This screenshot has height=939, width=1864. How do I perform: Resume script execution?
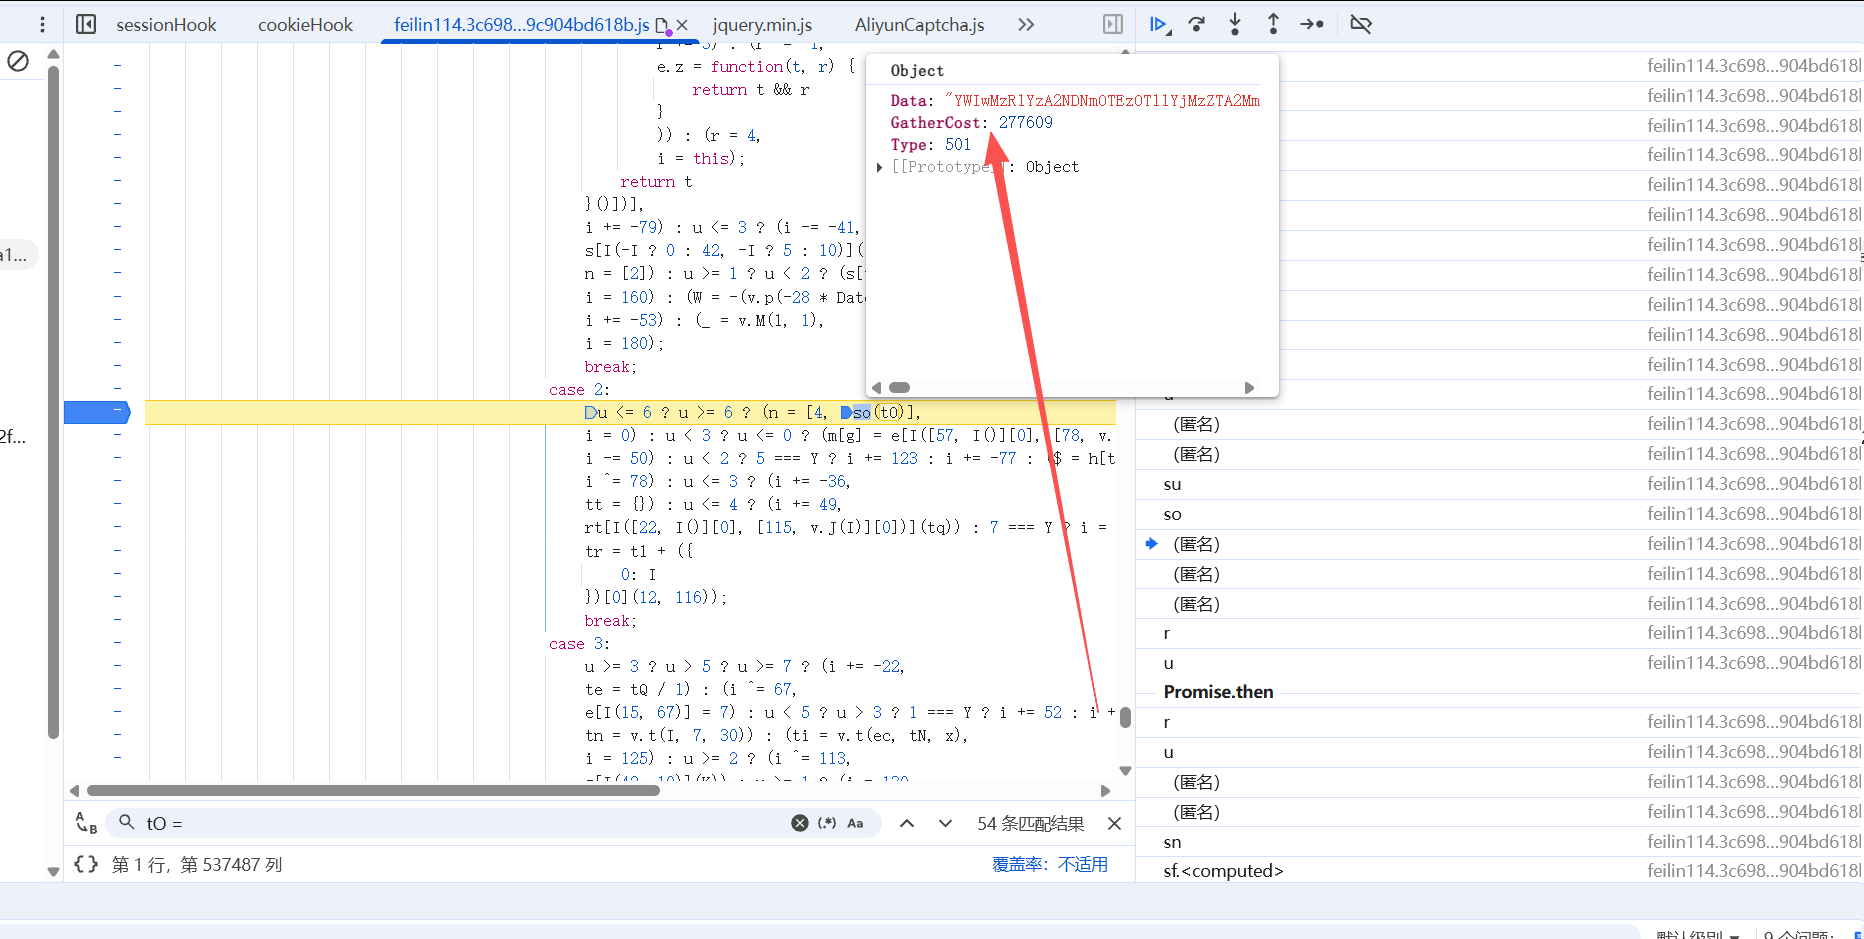pyautogui.click(x=1159, y=24)
